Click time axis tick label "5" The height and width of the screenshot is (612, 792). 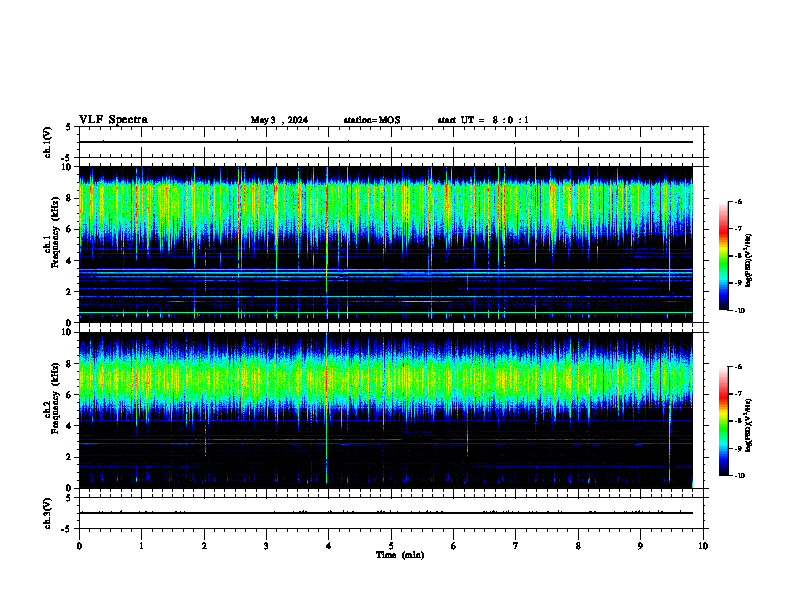(391, 546)
